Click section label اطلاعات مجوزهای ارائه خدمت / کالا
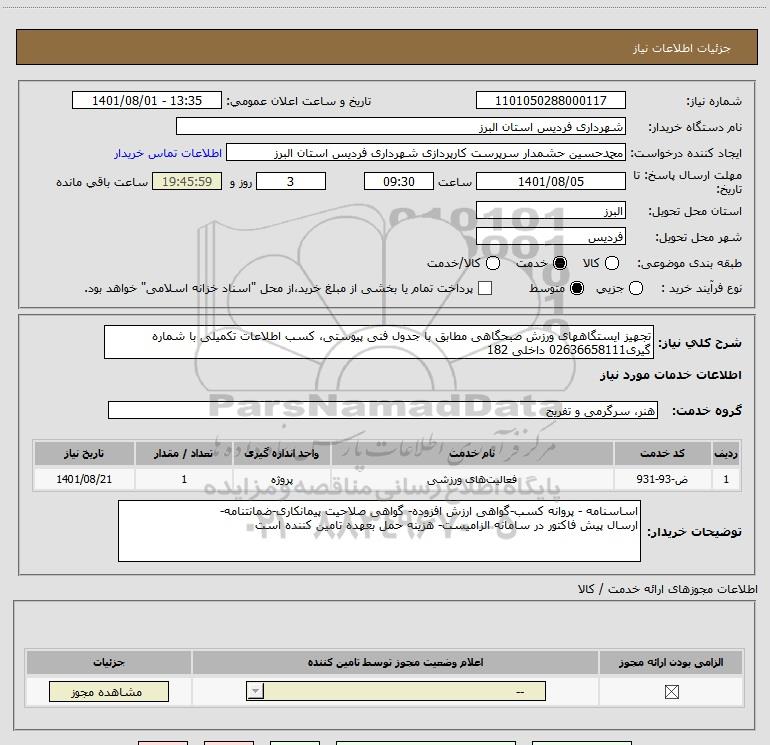The height and width of the screenshot is (745, 770). [667, 589]
